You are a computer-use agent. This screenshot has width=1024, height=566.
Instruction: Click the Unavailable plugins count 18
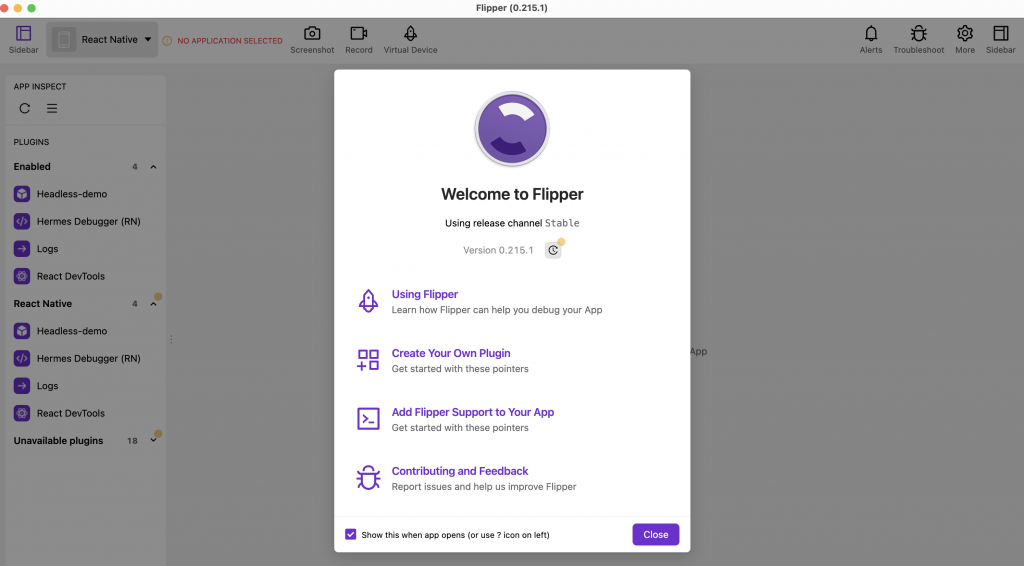(x=133, y=441)
